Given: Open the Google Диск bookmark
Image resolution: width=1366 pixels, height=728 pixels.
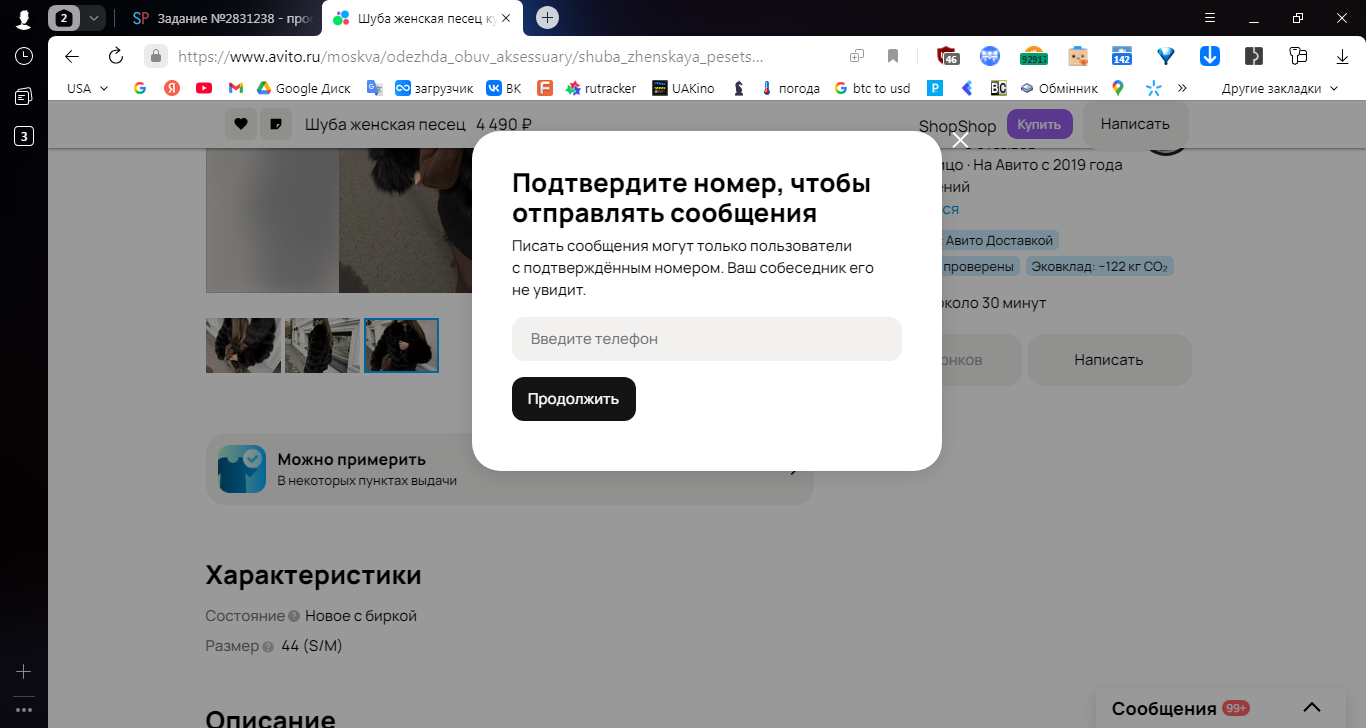Looking at the screenshot, I should tap(304, 88).
